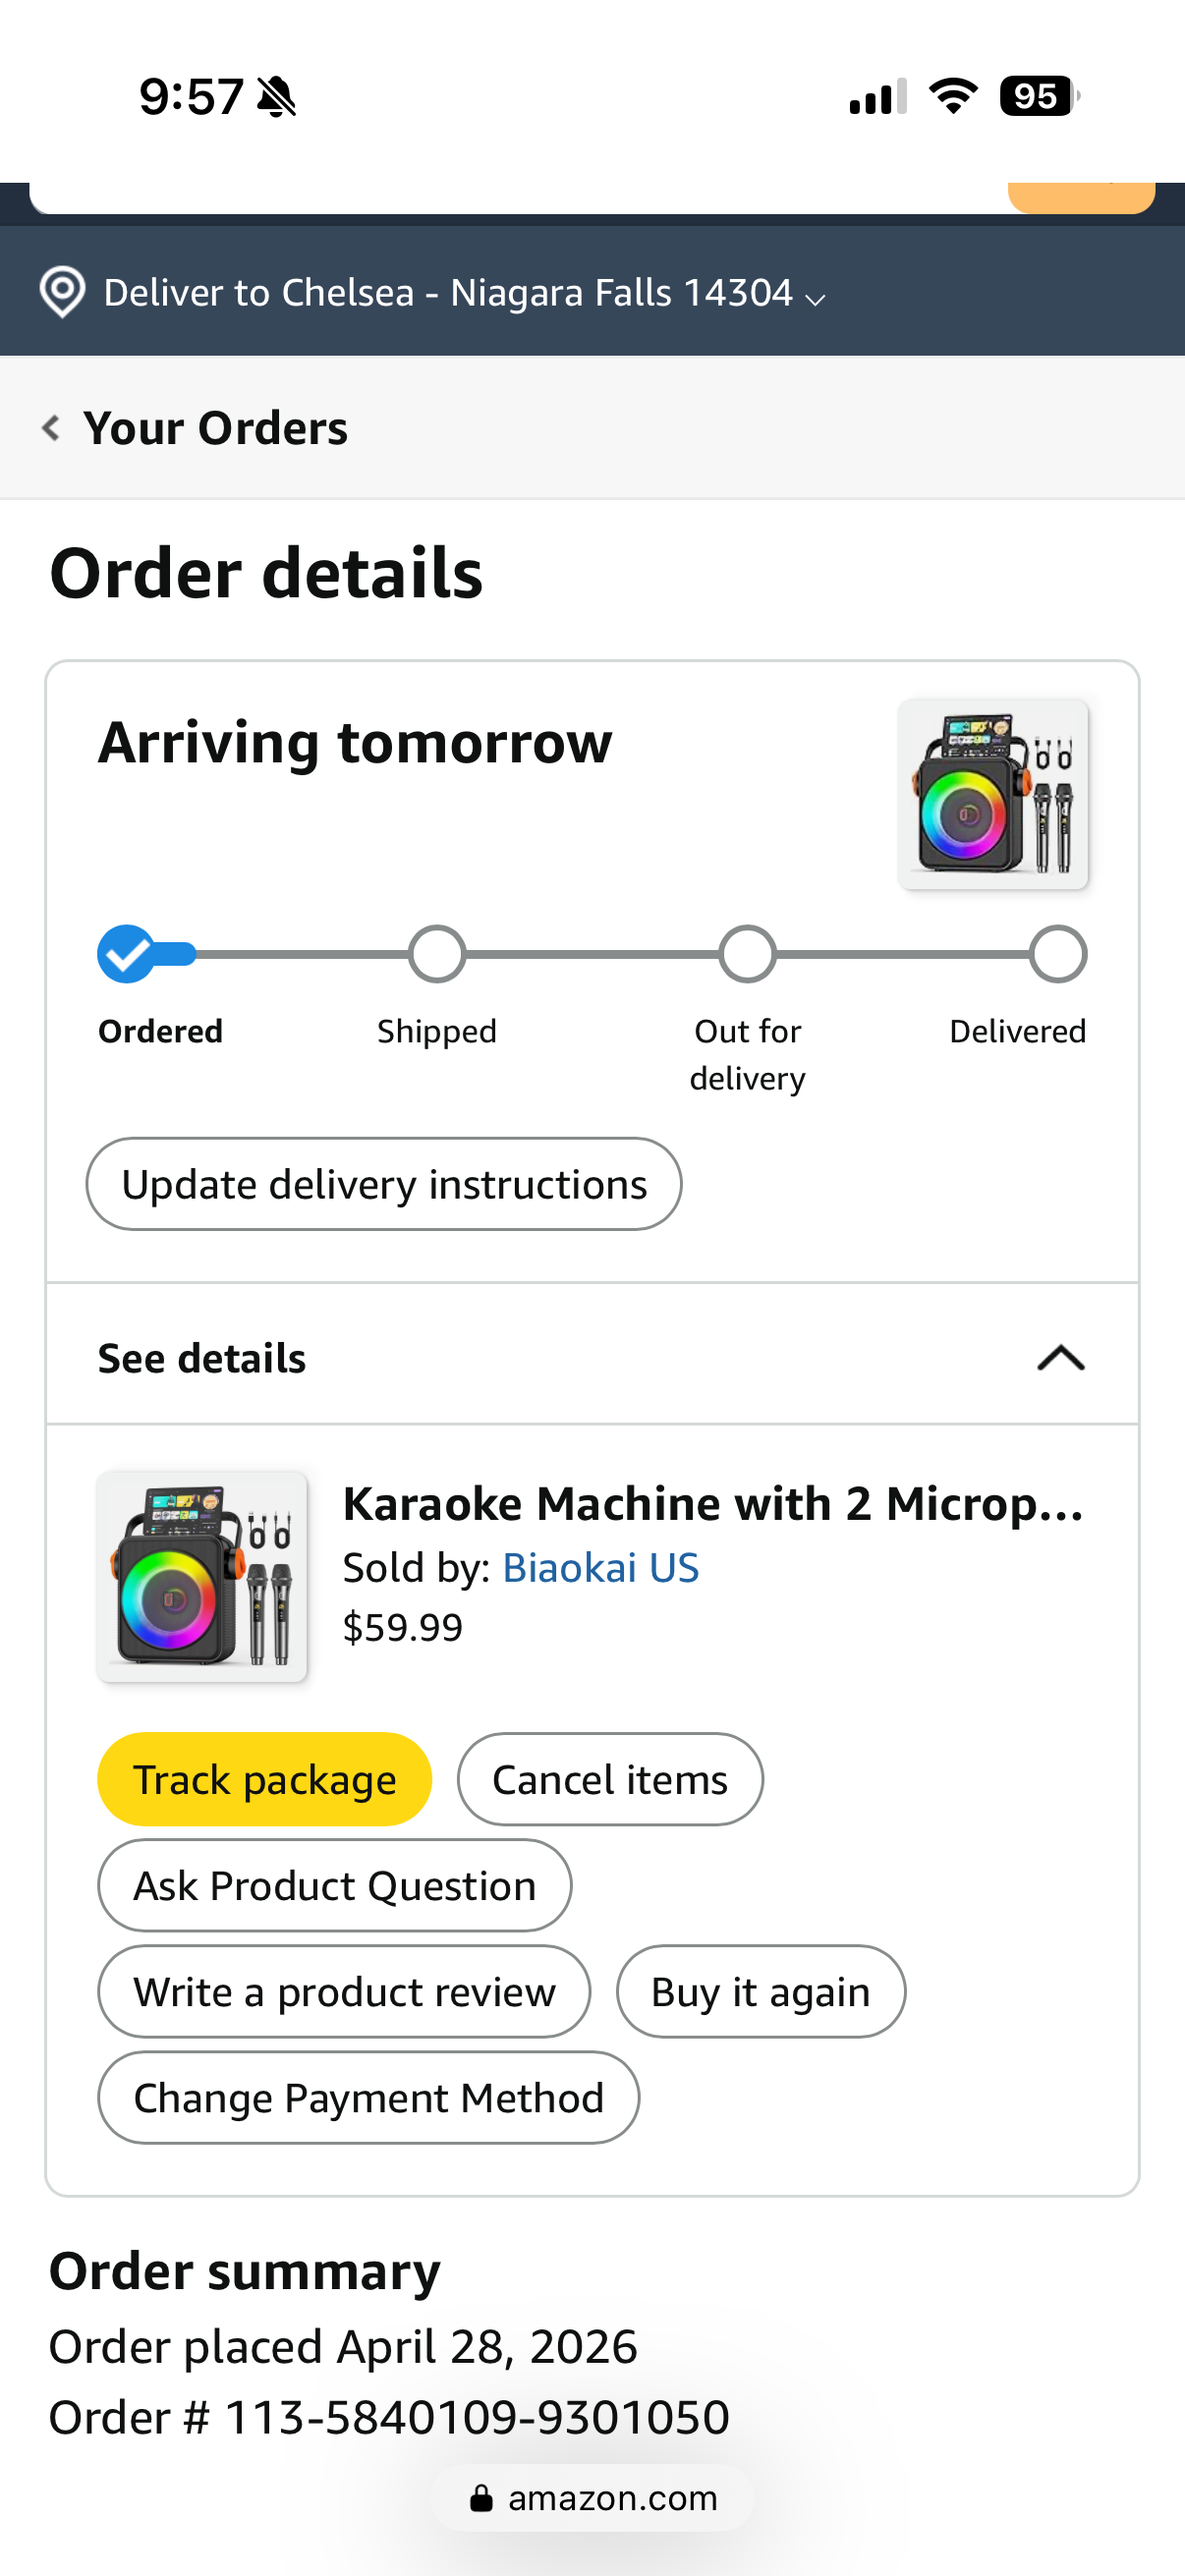Open the Your Orders page link
This screenshot has width=1185, height=2576.
(x=215, y=428)
